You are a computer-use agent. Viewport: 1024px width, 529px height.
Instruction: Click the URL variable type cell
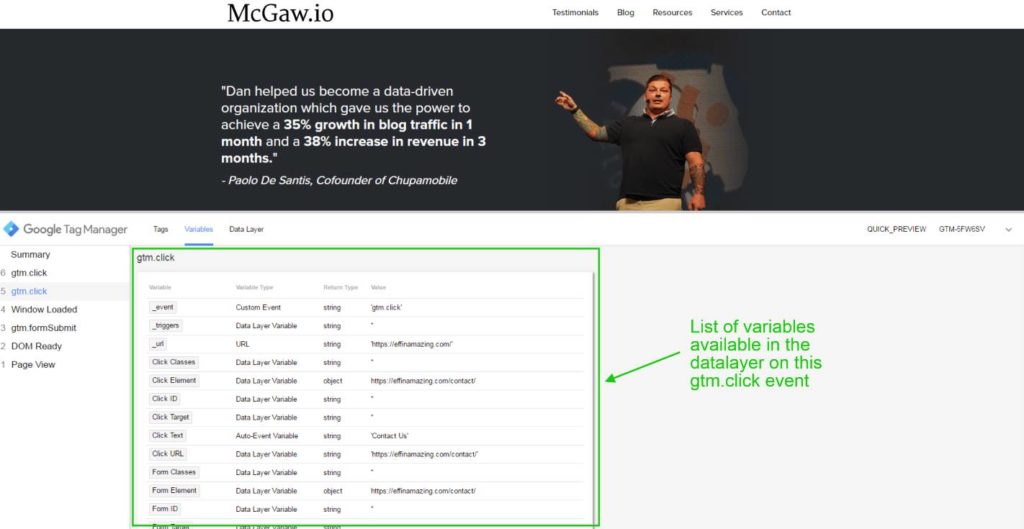242,344
